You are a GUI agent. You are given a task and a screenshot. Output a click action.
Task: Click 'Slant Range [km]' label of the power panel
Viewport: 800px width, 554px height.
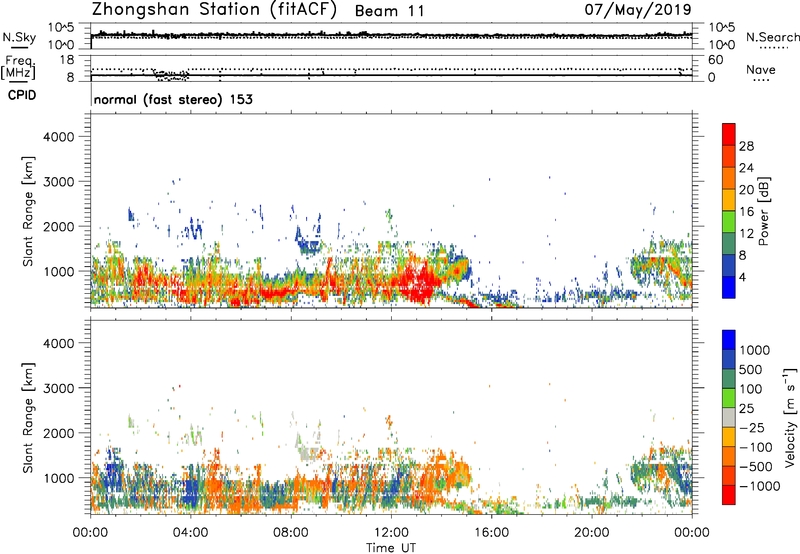click(x=28, y=211)
